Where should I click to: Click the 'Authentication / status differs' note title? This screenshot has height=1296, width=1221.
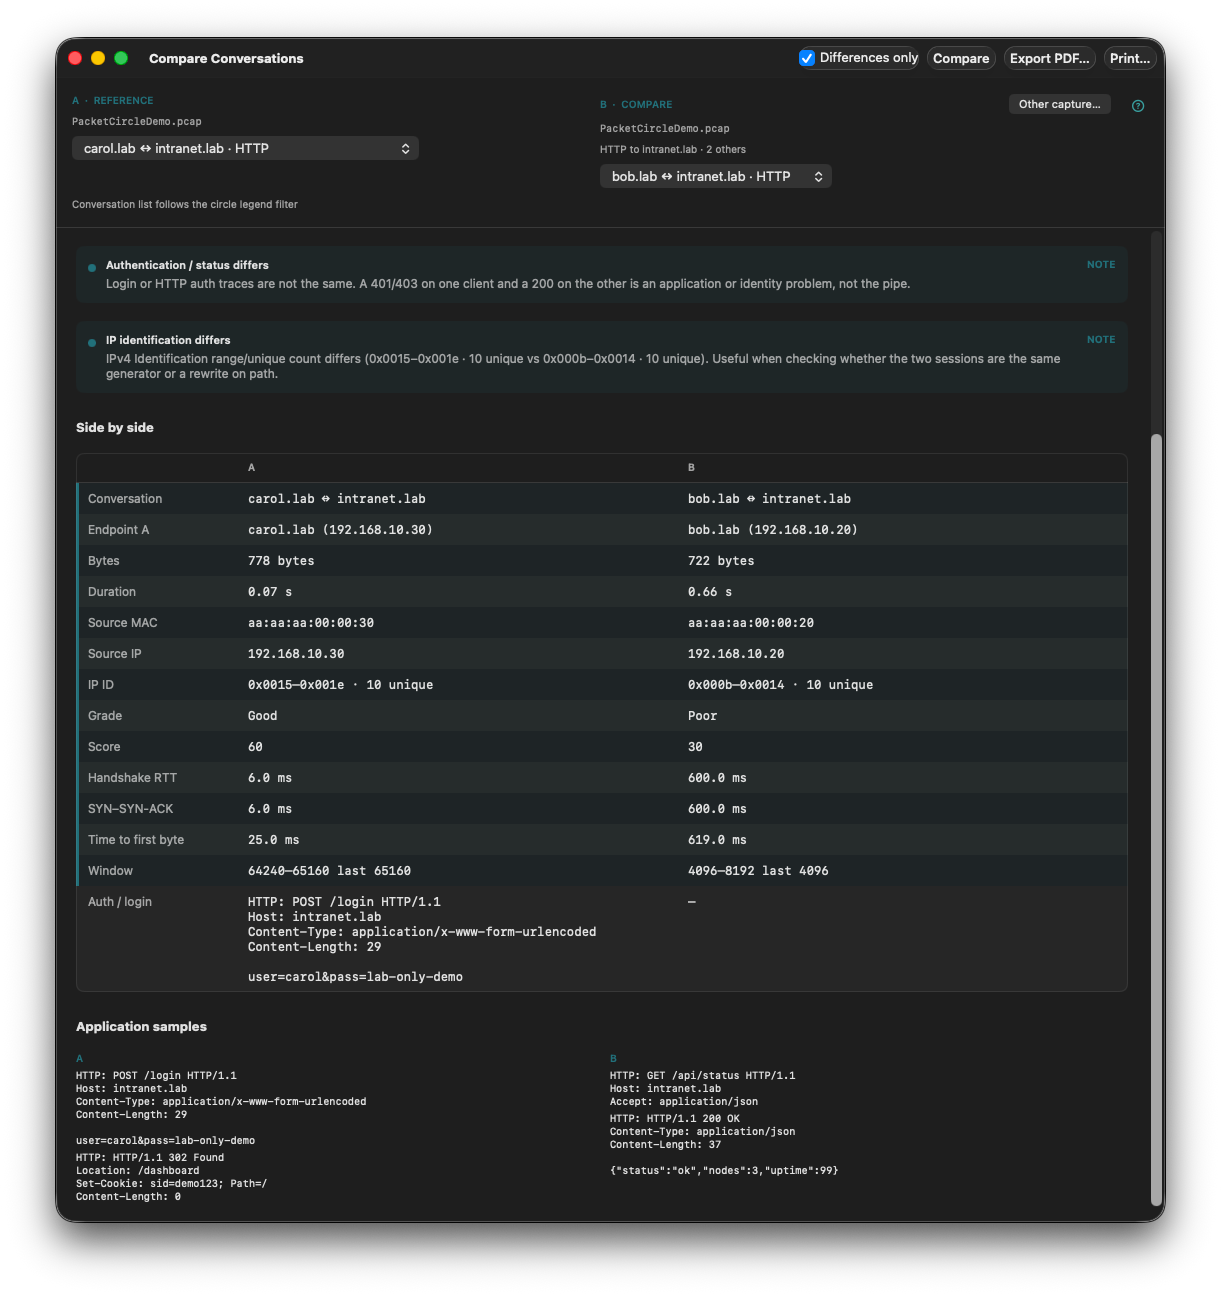(x=187, y=265)
